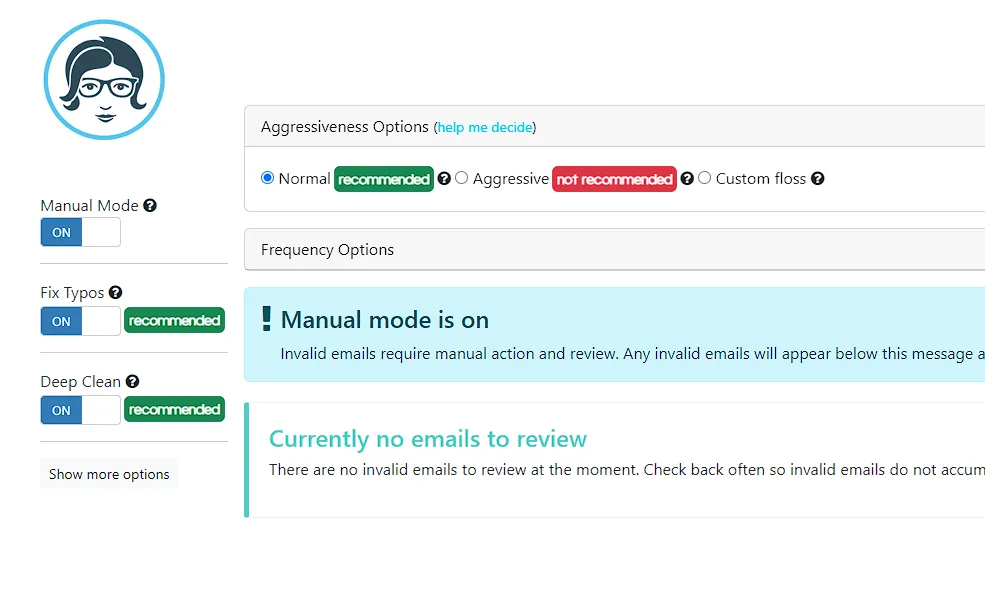Click the exclamation mark in manual mode alert
The image size is (985, 600).
pyautogui.click(x=266, y=319)
